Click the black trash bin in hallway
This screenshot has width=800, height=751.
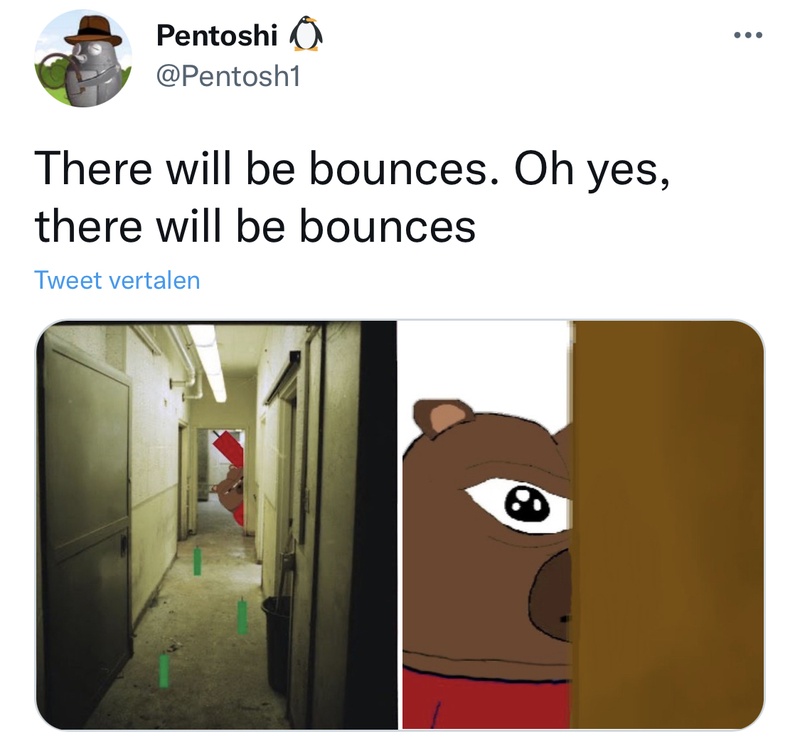(x=277, y=643)
